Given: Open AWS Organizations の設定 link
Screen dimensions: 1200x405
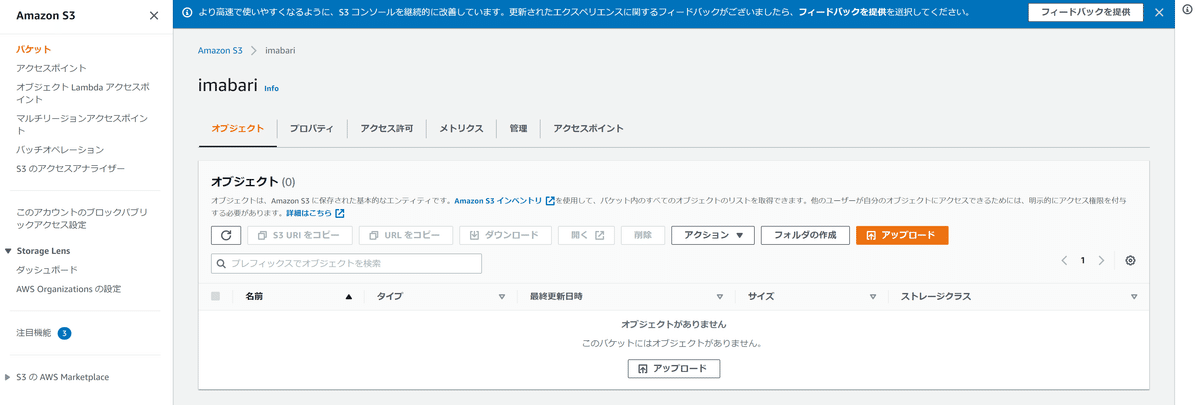Looking at the screenshot, I should coord(68,289).
